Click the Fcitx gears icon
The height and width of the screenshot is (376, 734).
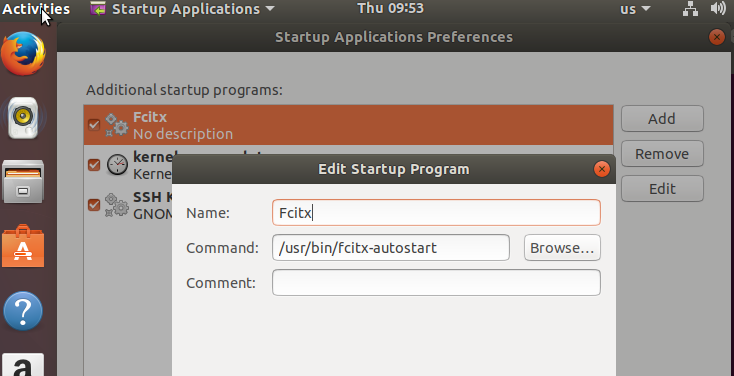coord(116,125)
